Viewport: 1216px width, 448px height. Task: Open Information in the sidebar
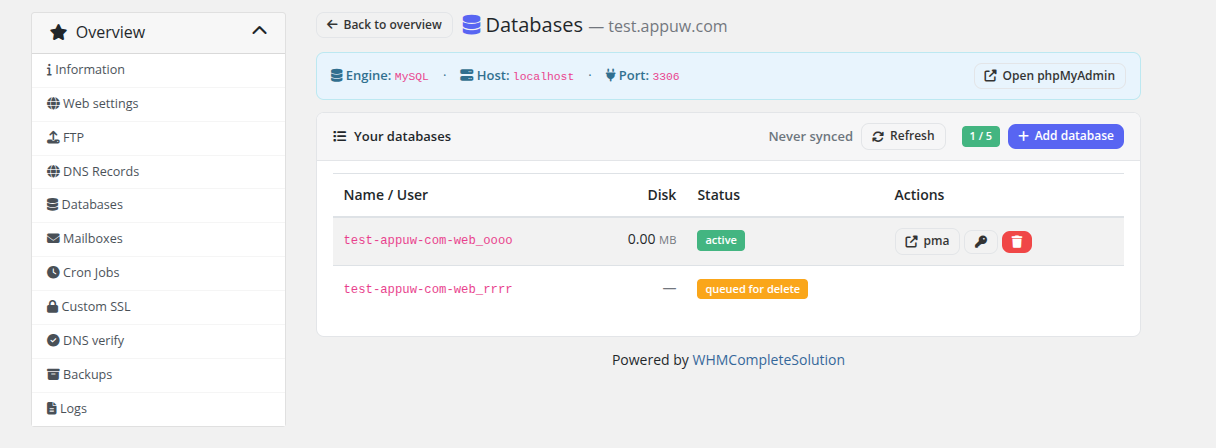click(158, 70)
